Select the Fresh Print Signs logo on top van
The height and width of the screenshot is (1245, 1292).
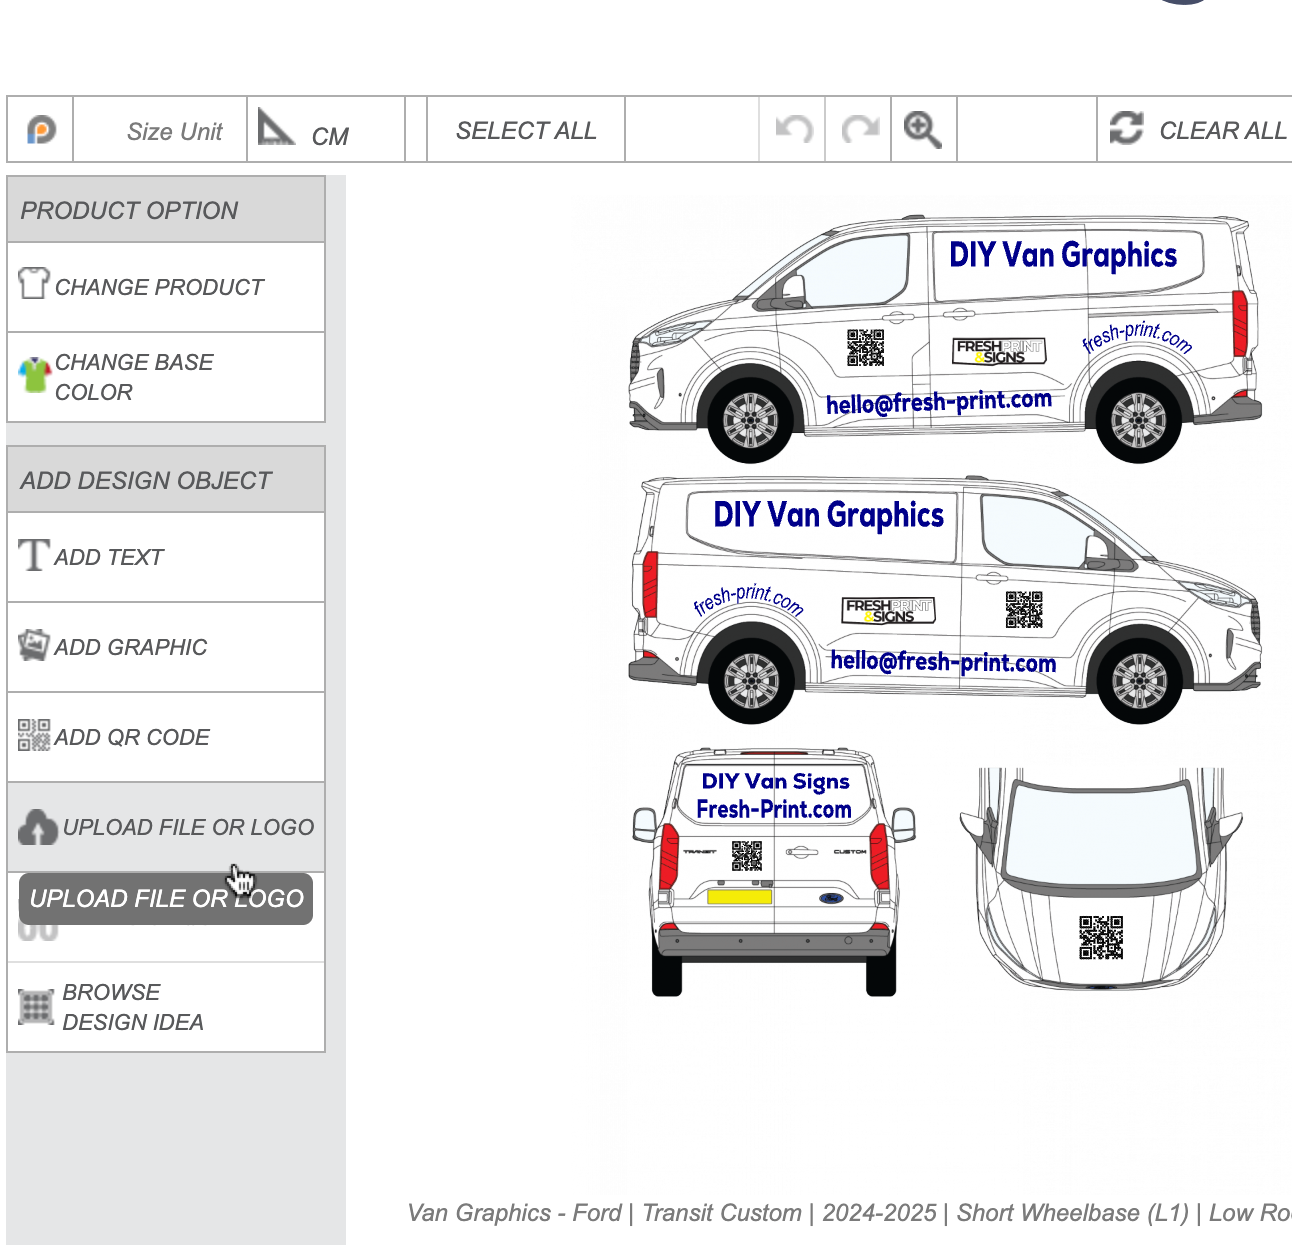point(999,351)
